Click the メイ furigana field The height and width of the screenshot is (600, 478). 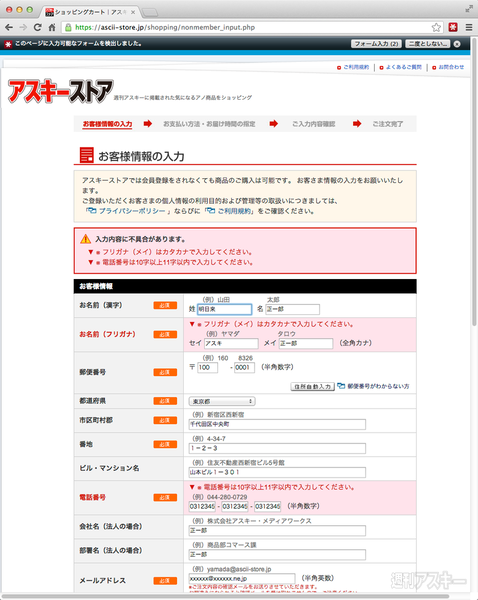306,343
